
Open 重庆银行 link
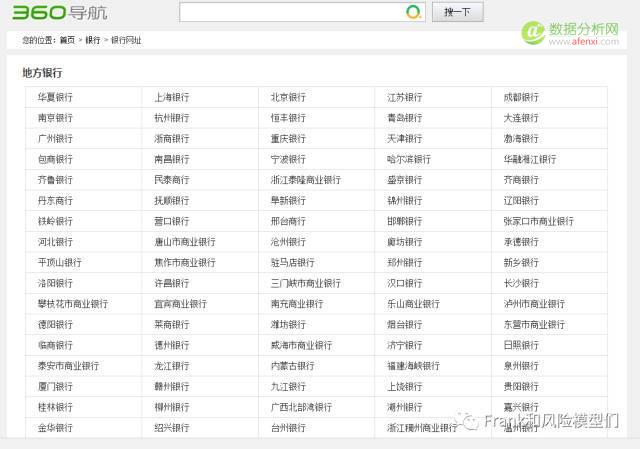coord(288,138)
